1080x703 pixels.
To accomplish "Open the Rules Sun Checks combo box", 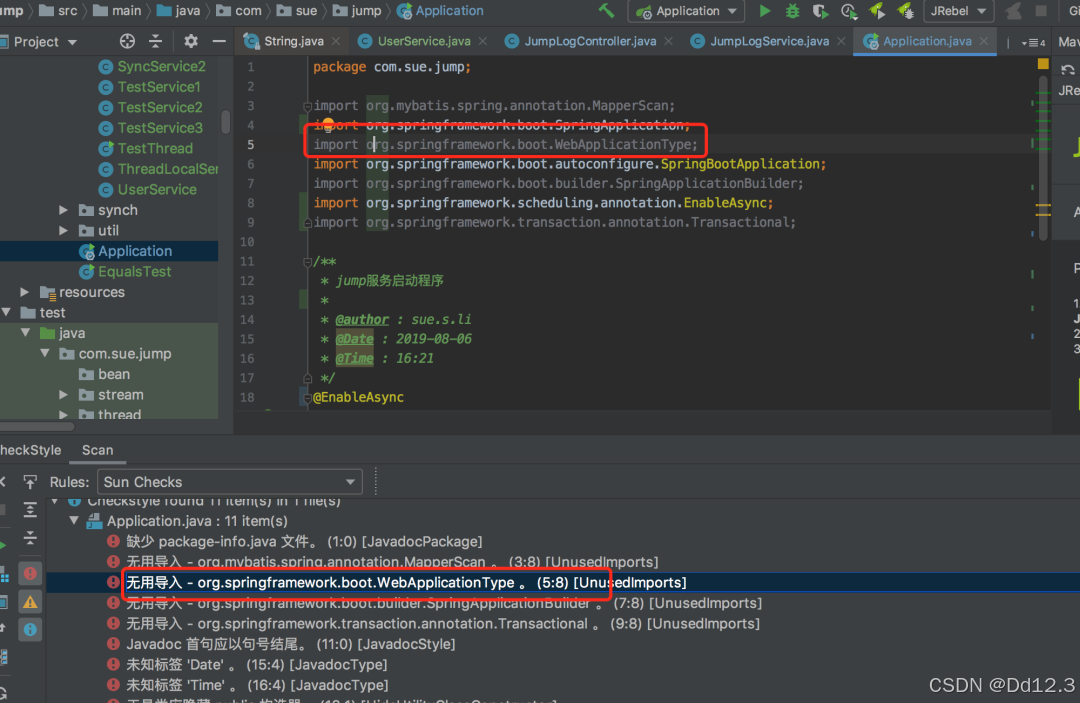I will pyautogui.click(x=230, y=481).
